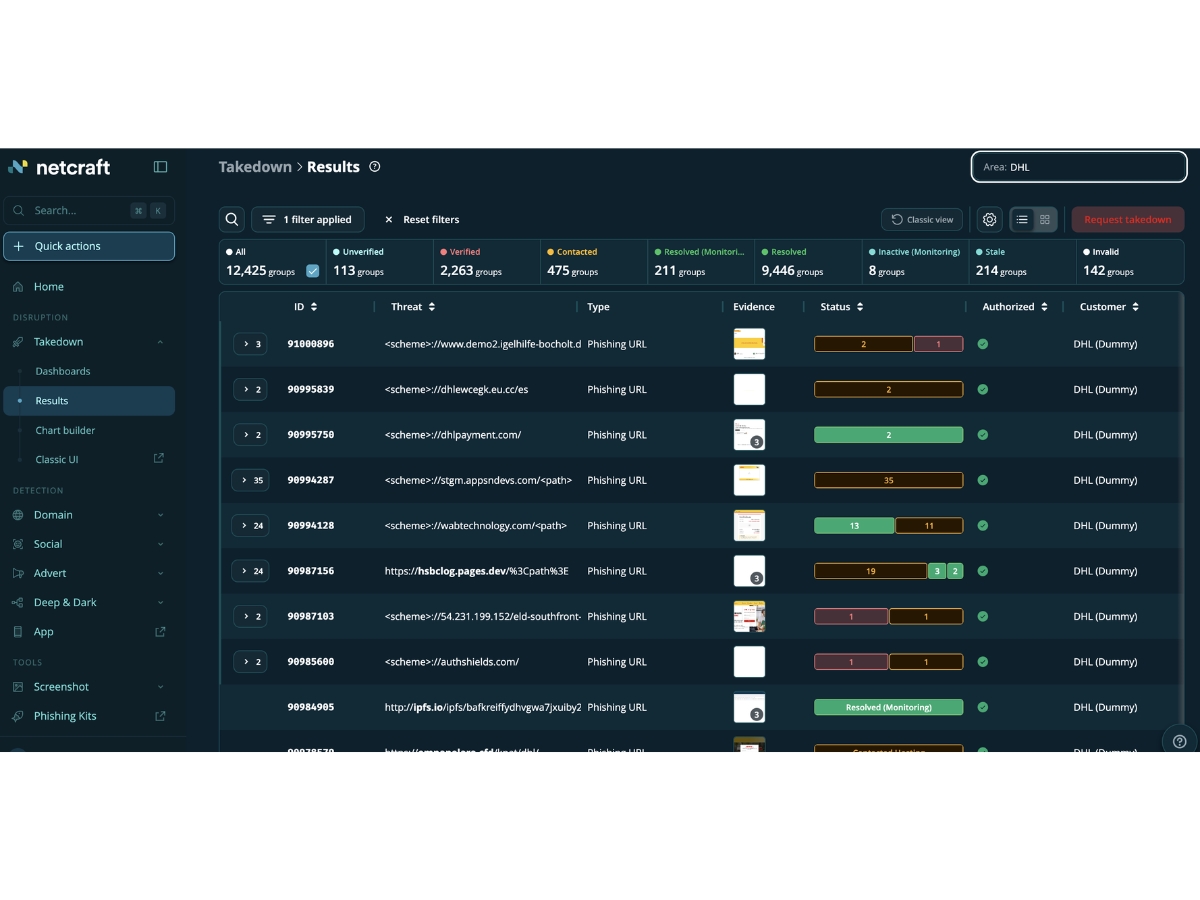Open Phishing Kits external link icon
1200x900 pixels.
point(160,716)
